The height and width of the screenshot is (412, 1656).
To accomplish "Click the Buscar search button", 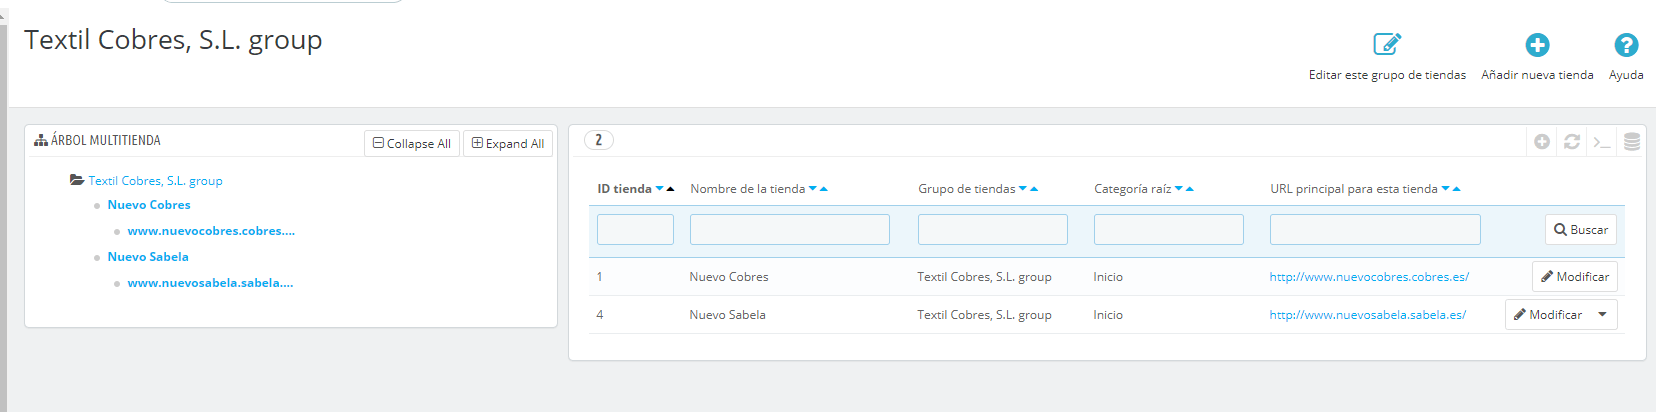I will coord(1581,230).
